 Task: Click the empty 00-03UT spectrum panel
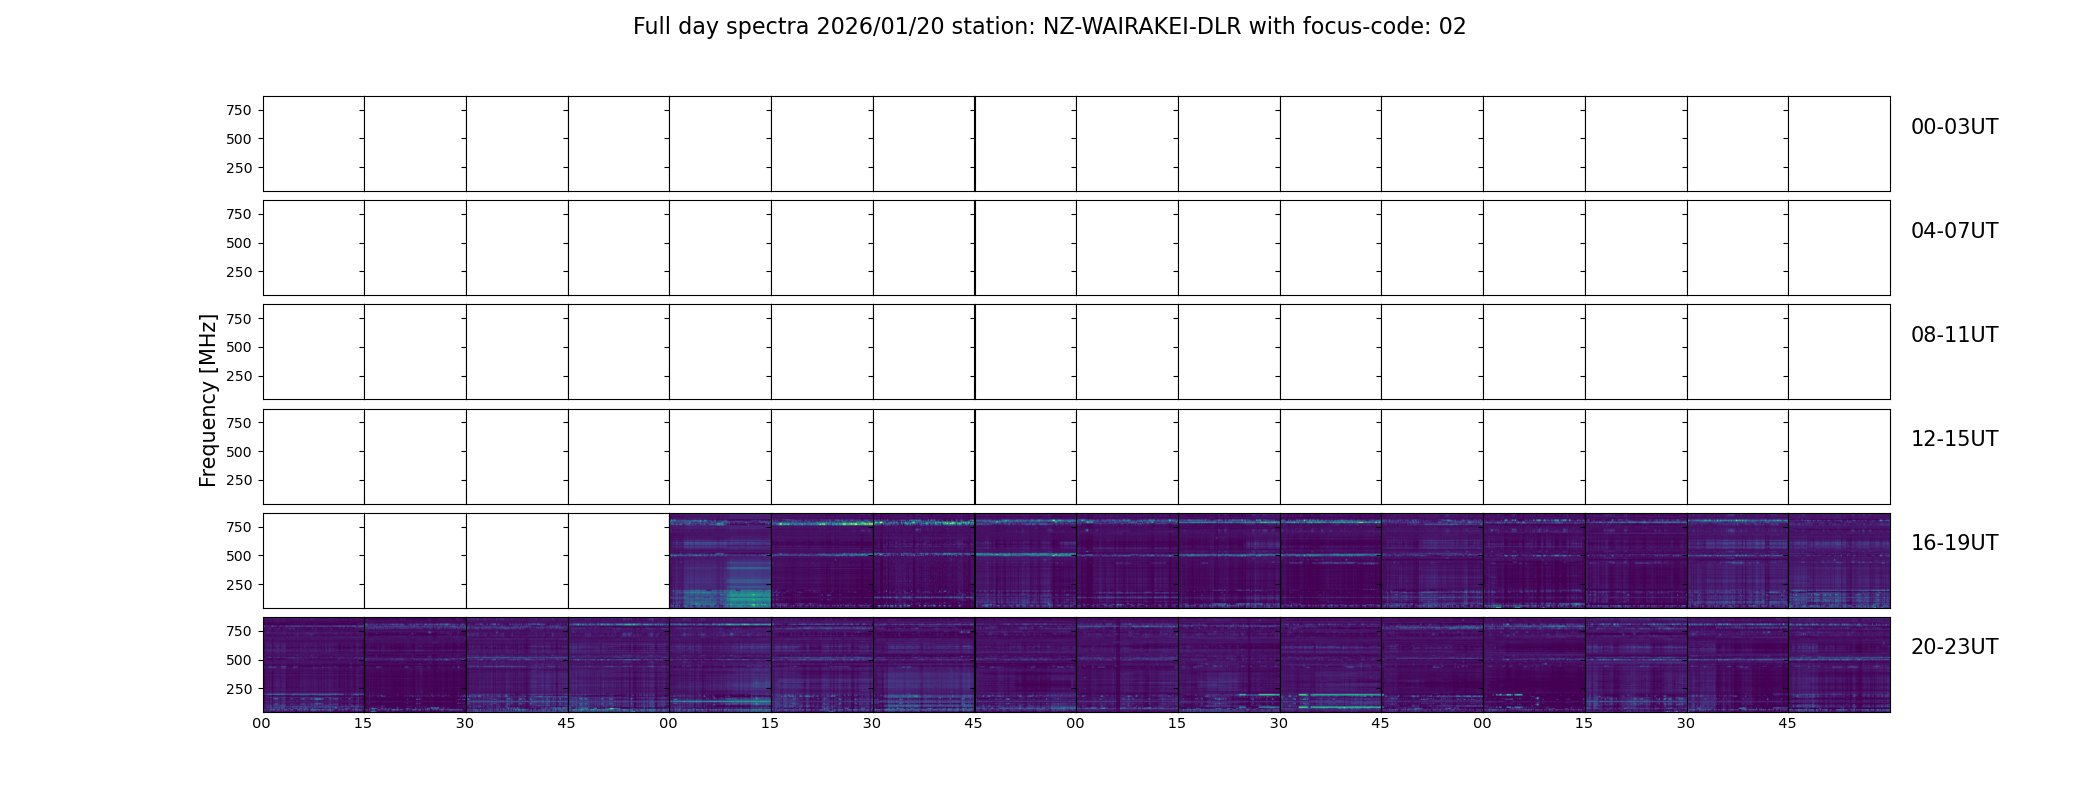(x=1076, y=144)
